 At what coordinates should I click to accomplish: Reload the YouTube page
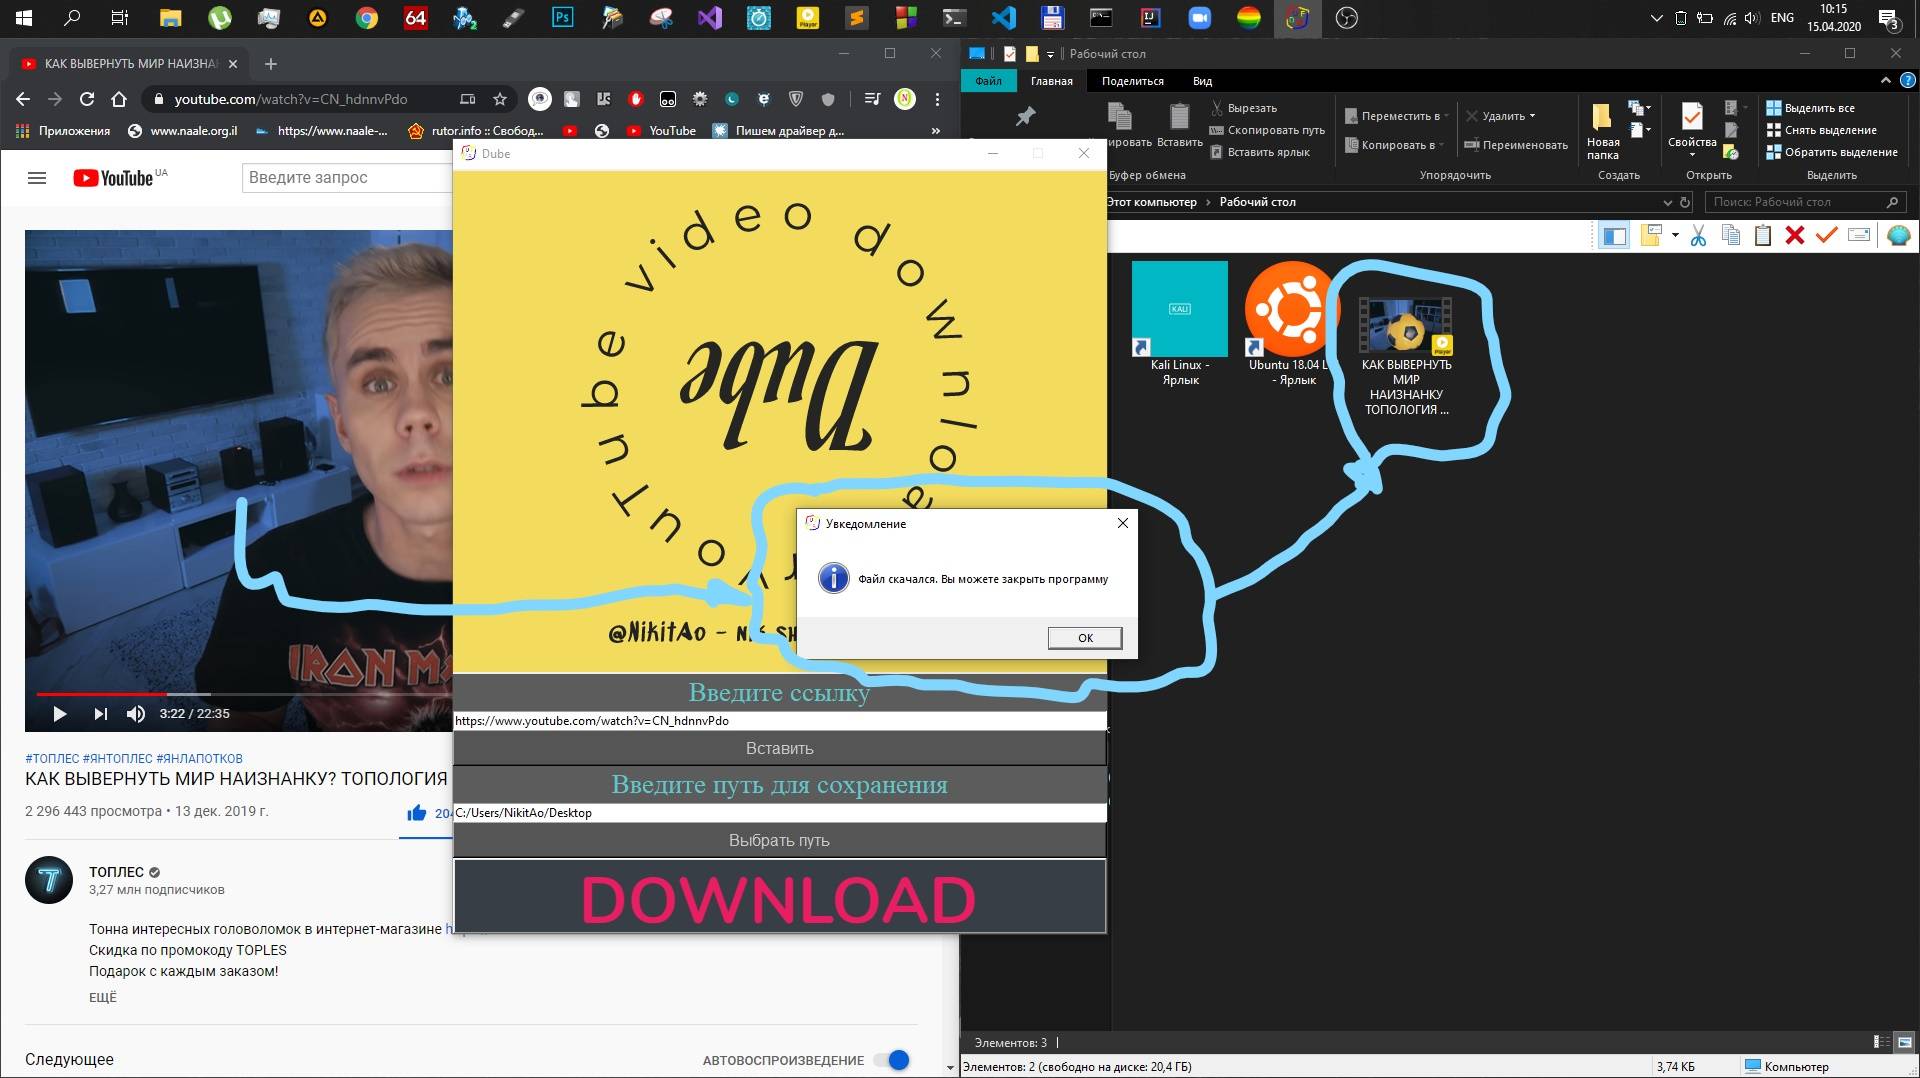coord(87,99)
